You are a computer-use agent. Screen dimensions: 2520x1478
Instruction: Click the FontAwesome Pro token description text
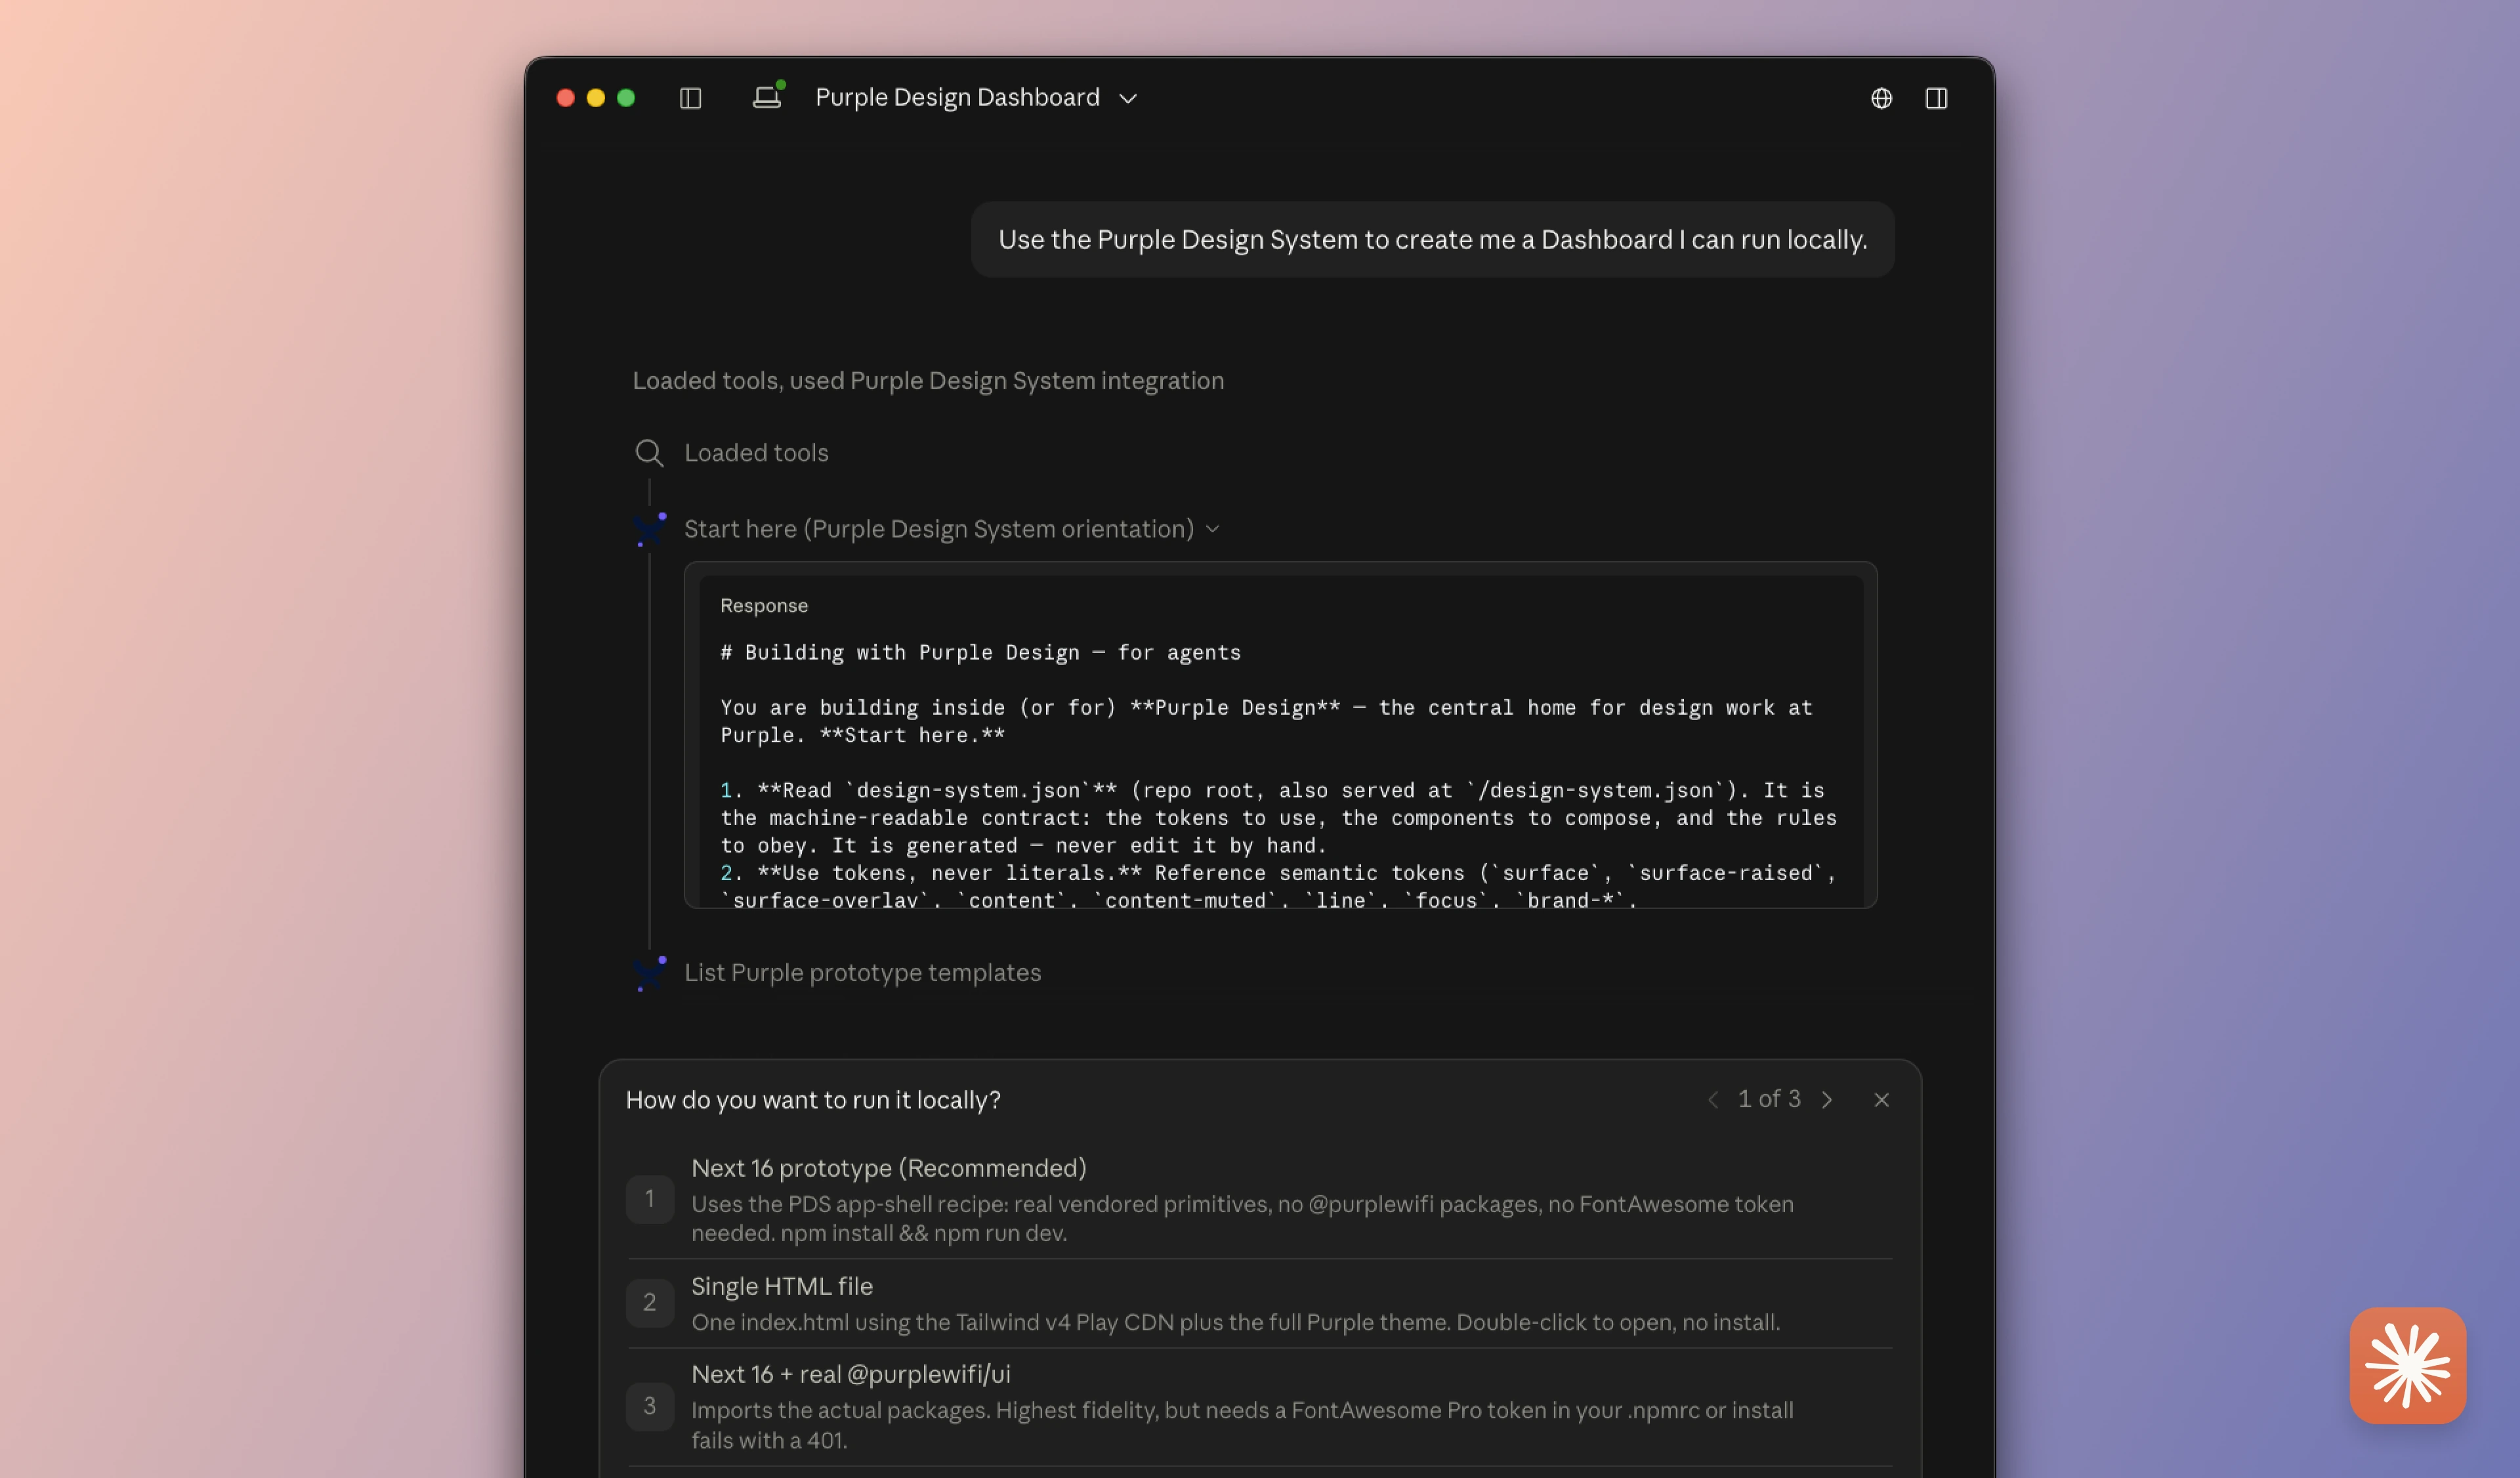[1242, 1425]
